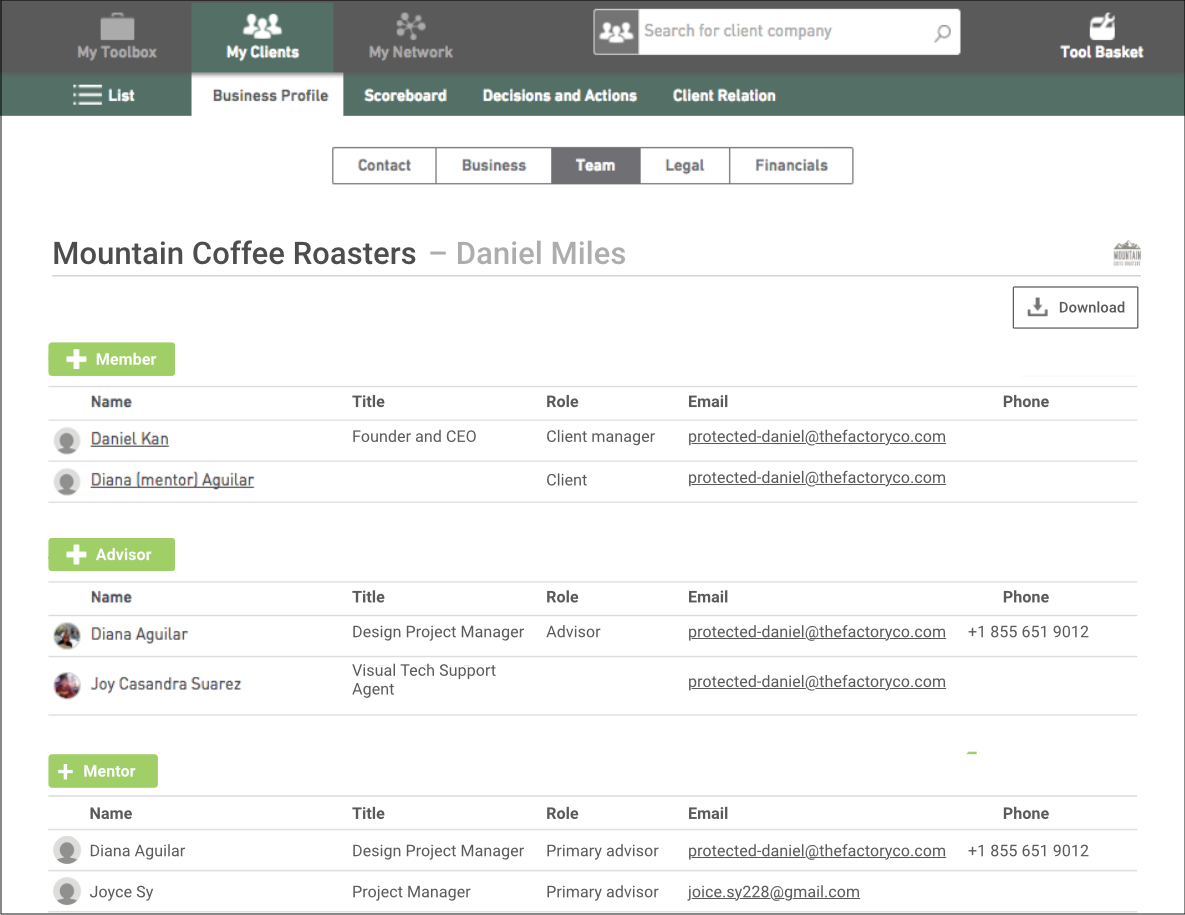1185x915 pixels.
Task: Open Decisions and Actions tab
Action: (x=559, y=95)
